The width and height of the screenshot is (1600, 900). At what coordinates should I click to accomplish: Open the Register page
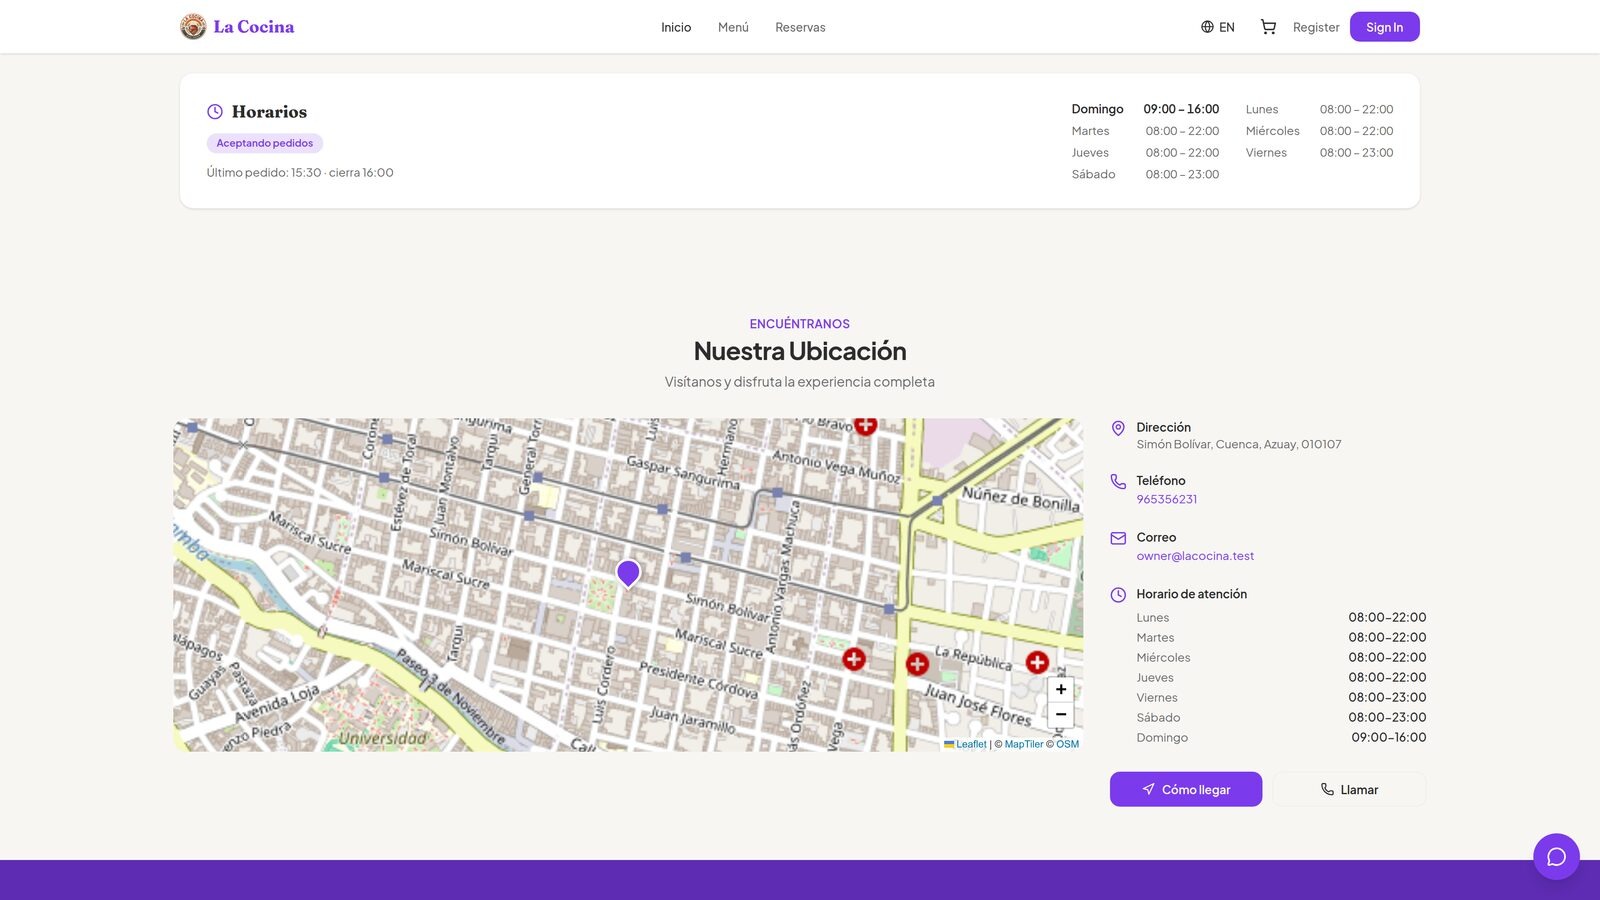click(1316, 27)
